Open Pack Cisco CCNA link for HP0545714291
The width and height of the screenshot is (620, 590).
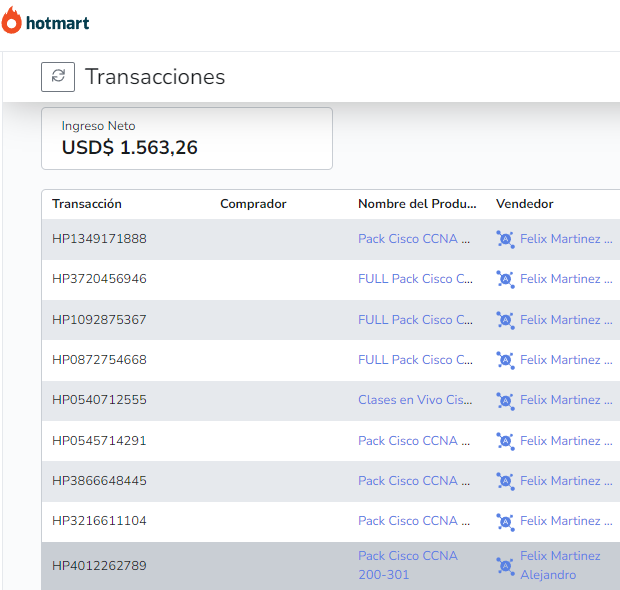[x=414, y=441]
